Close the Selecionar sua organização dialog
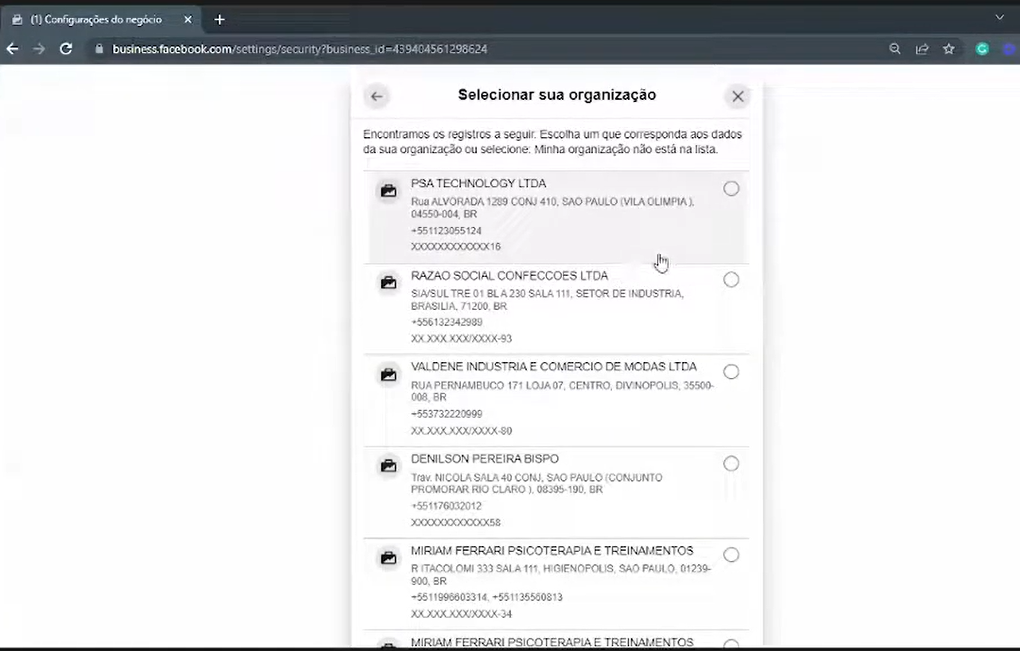The height and width of the screenshot is (651, 1020). coord(738,96)
